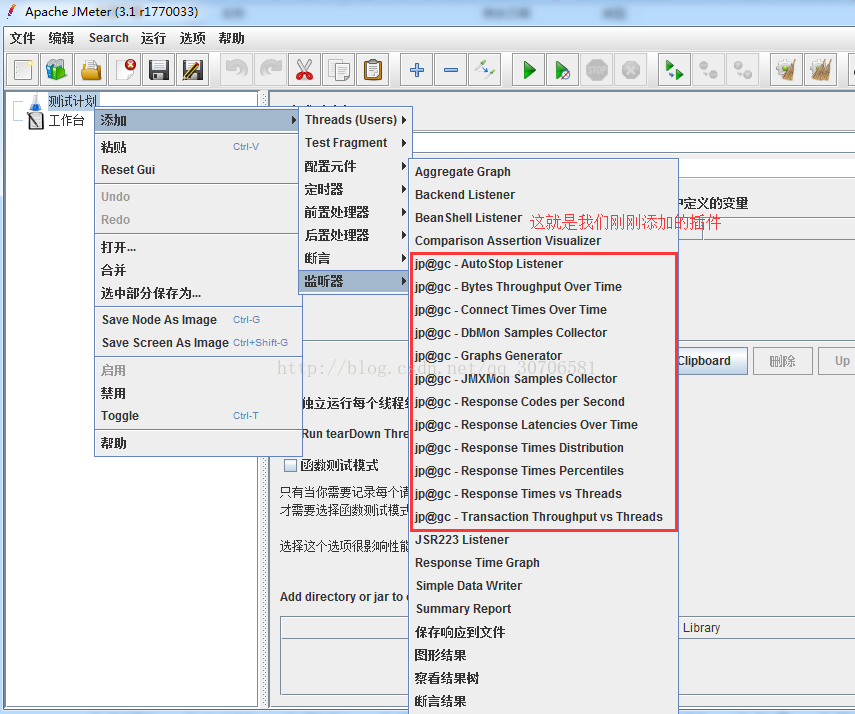
Task: Expand the 断言 submenu
Action: 356,258
